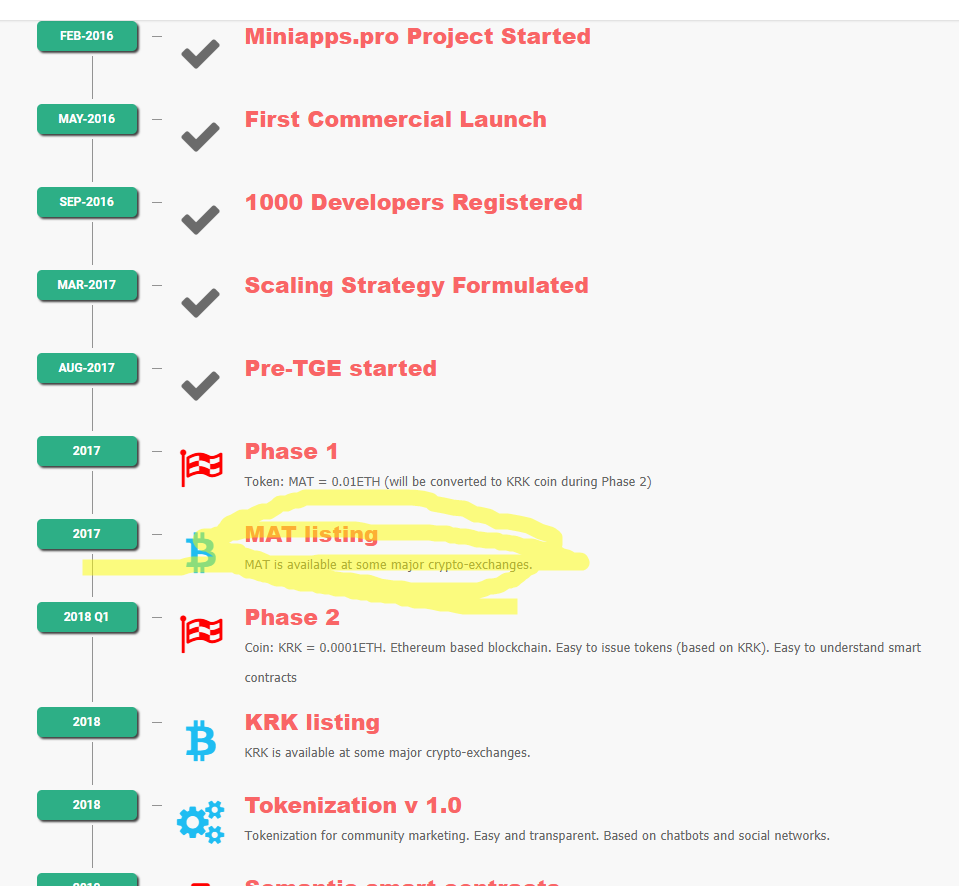Select the SEP-2016 timeline badge
Image resolution: width=959 pixels, height=886 pixels.
[87, 202]
